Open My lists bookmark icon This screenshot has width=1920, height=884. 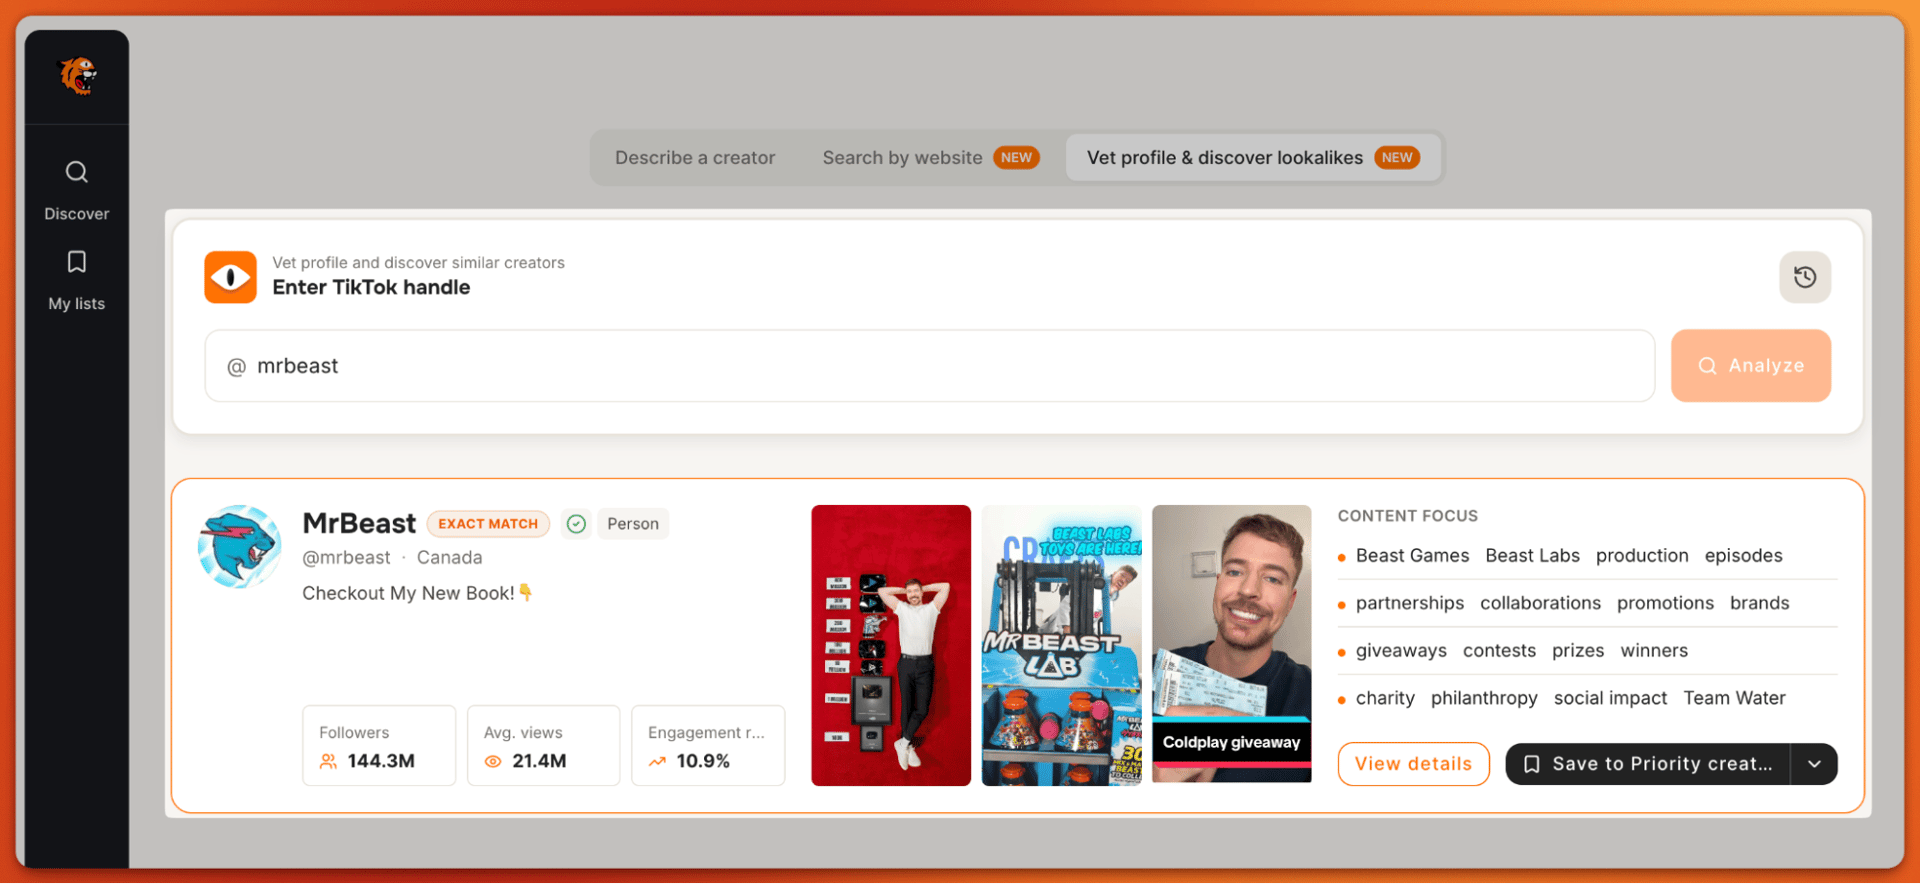pyautogui.click(x=77, y=262)
